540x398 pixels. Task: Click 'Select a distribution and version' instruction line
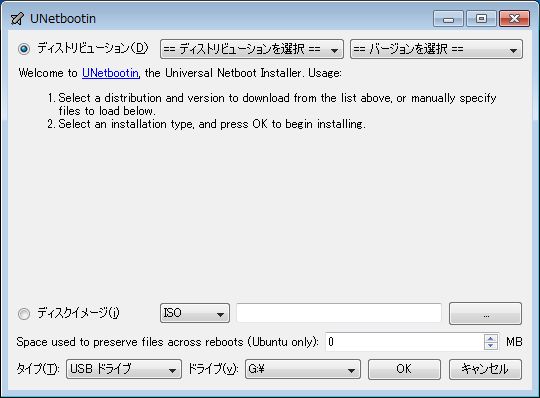pyautogui.click(x=272, y=105)
